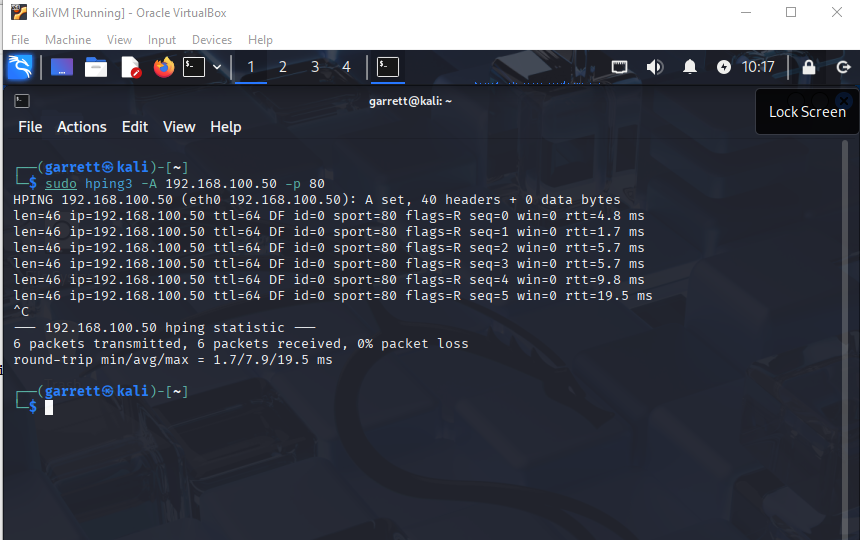Open the terminal Edit menu
Viewport: 860px width, 540px height.
pyautogui.click(x=135, y=127)
